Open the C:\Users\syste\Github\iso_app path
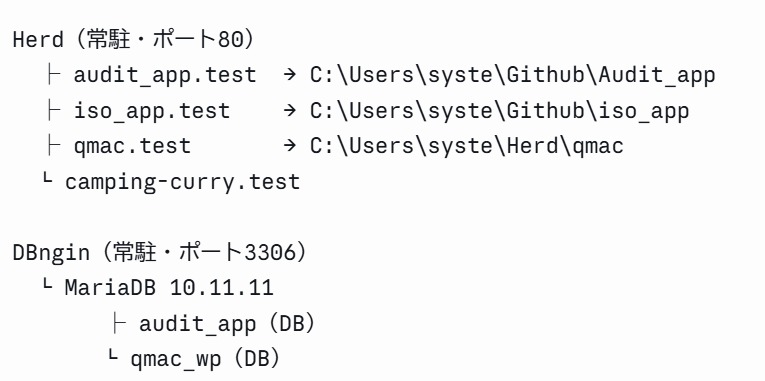 click(x=500, y=111)
